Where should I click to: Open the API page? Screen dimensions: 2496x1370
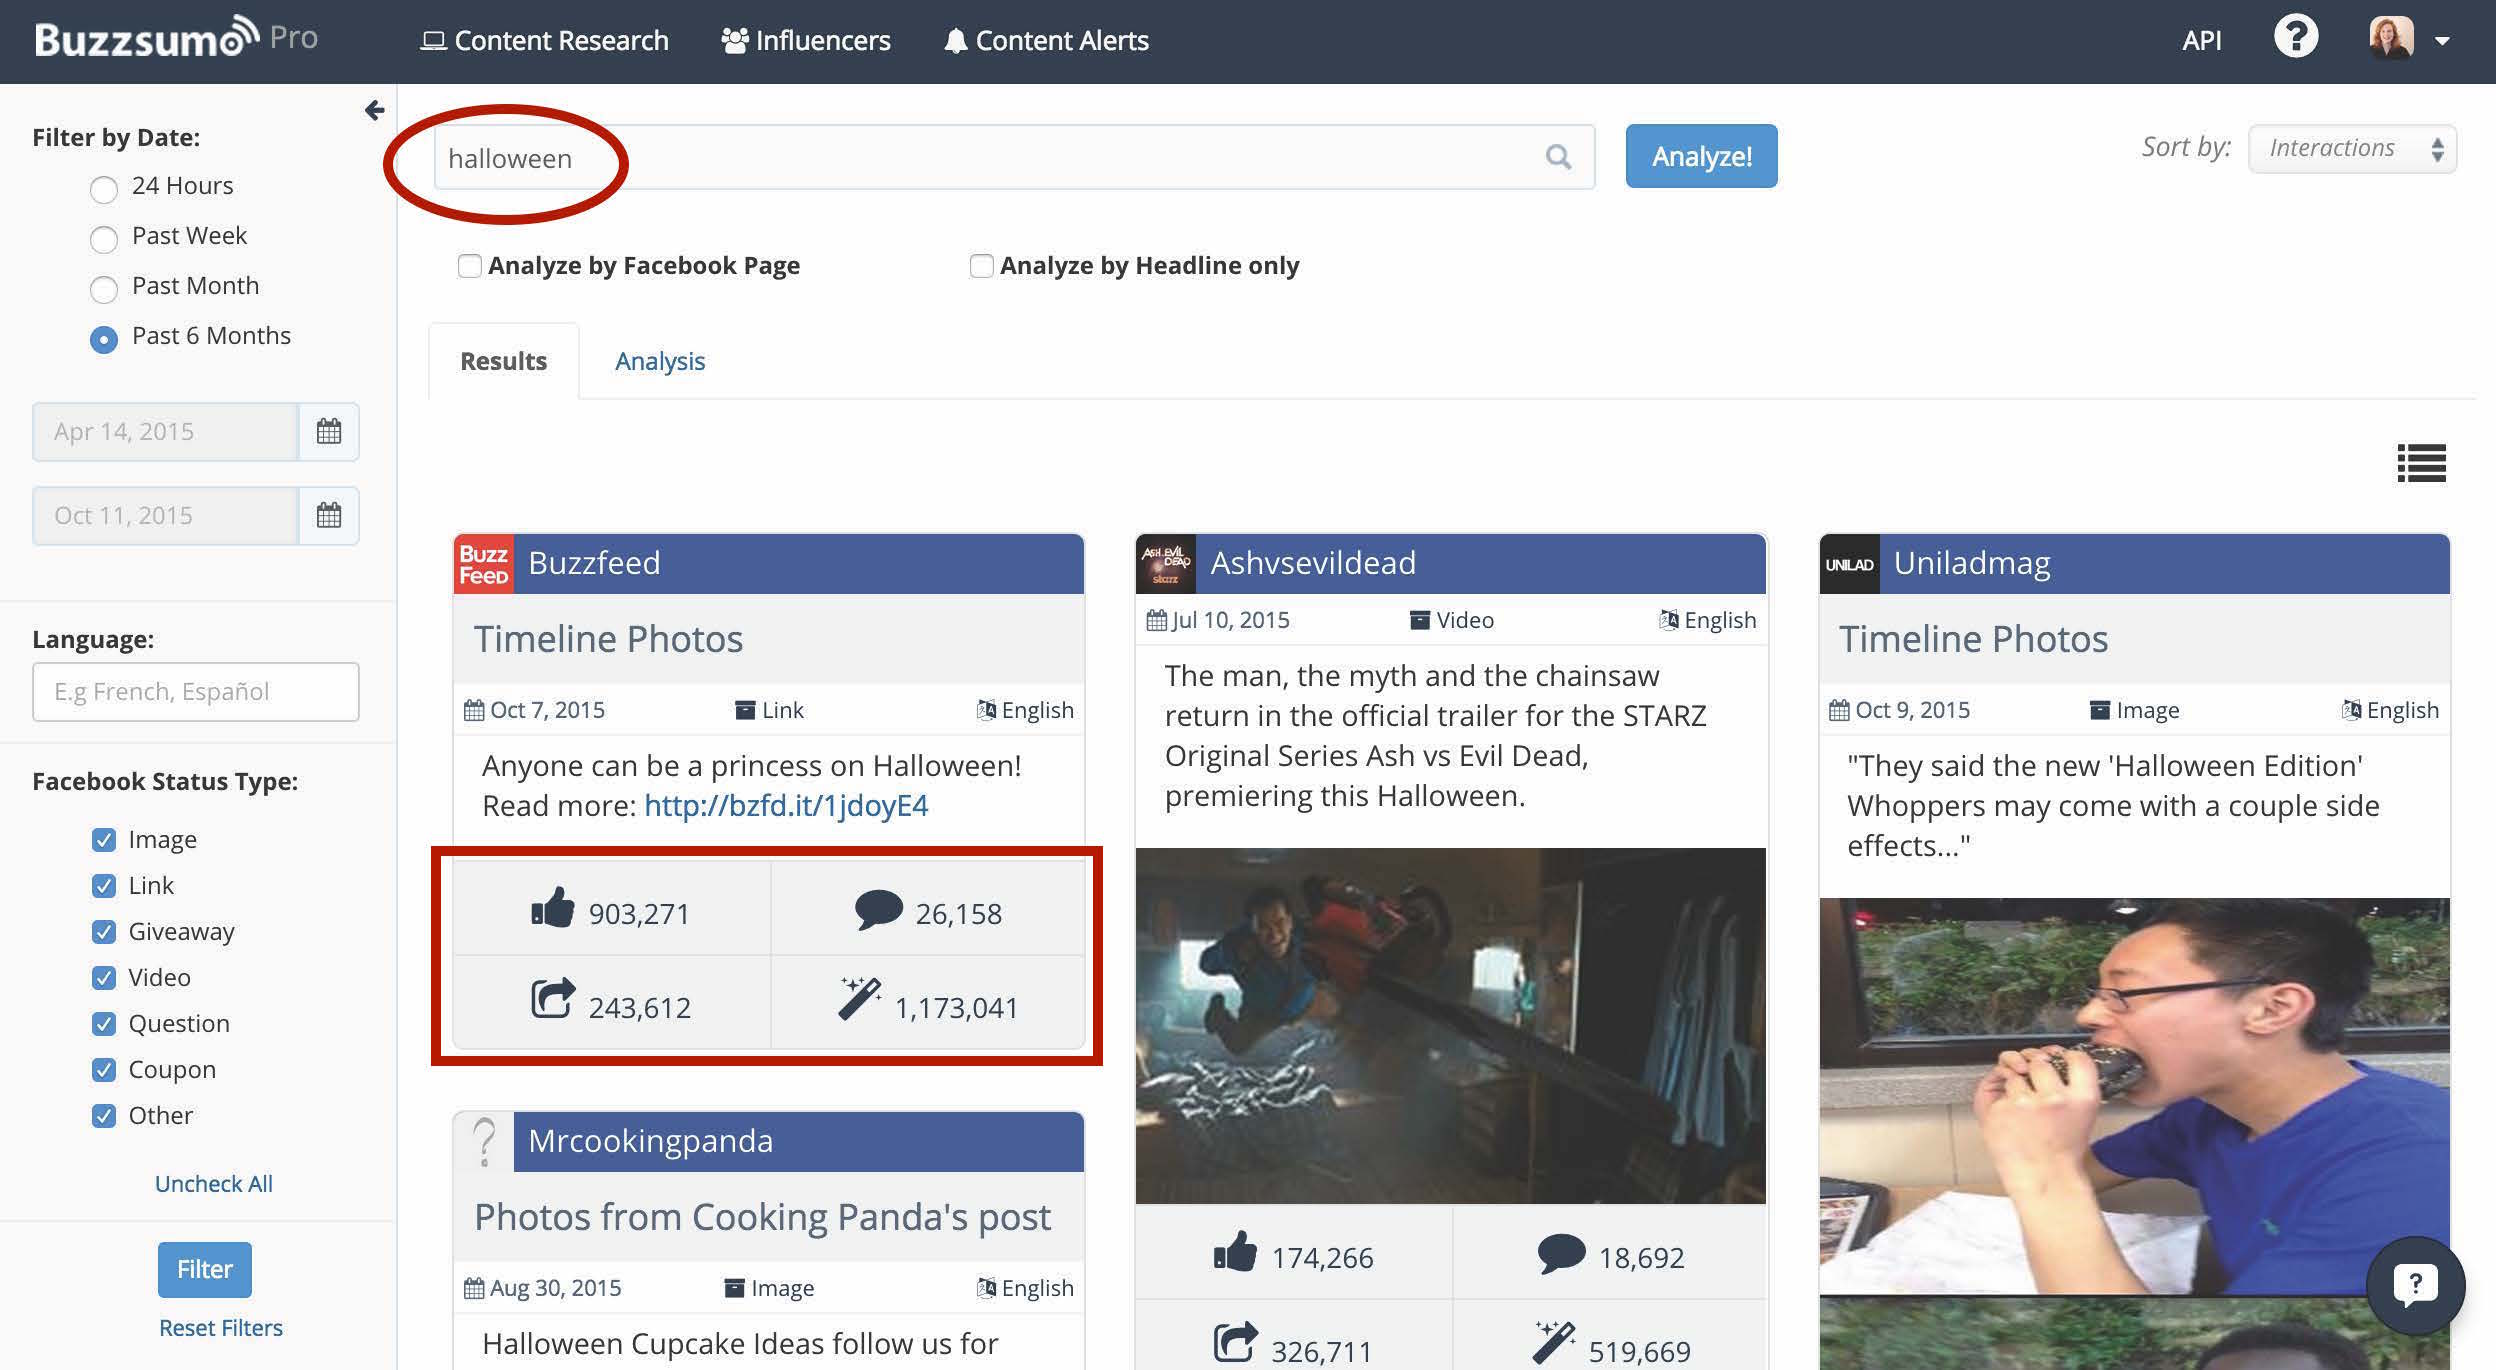(2201, 40)
